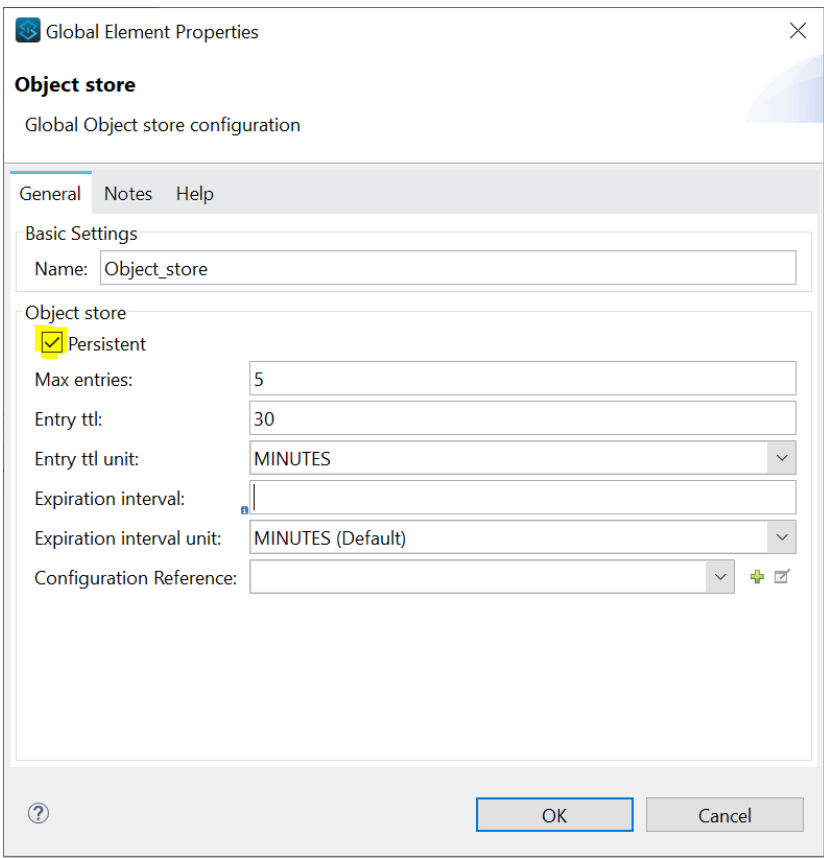Click the 'Max entries:' label

pos(84,379)
